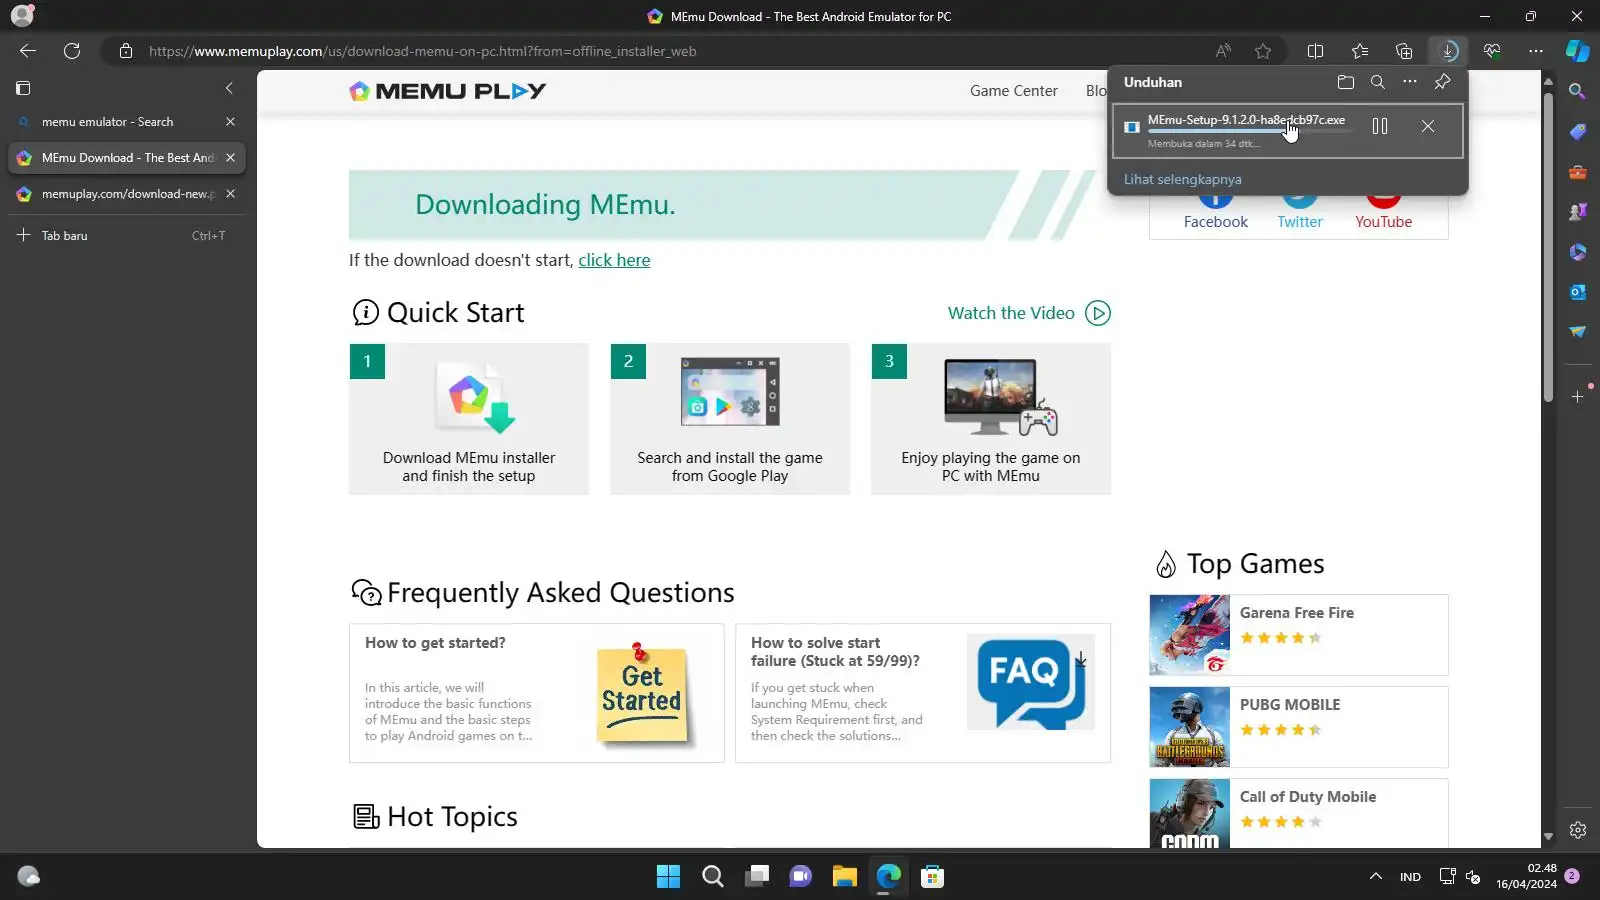Open Tools briefcase in Edge sidebar
This screenshot has height=900, width=1600.
(1577, 172)
